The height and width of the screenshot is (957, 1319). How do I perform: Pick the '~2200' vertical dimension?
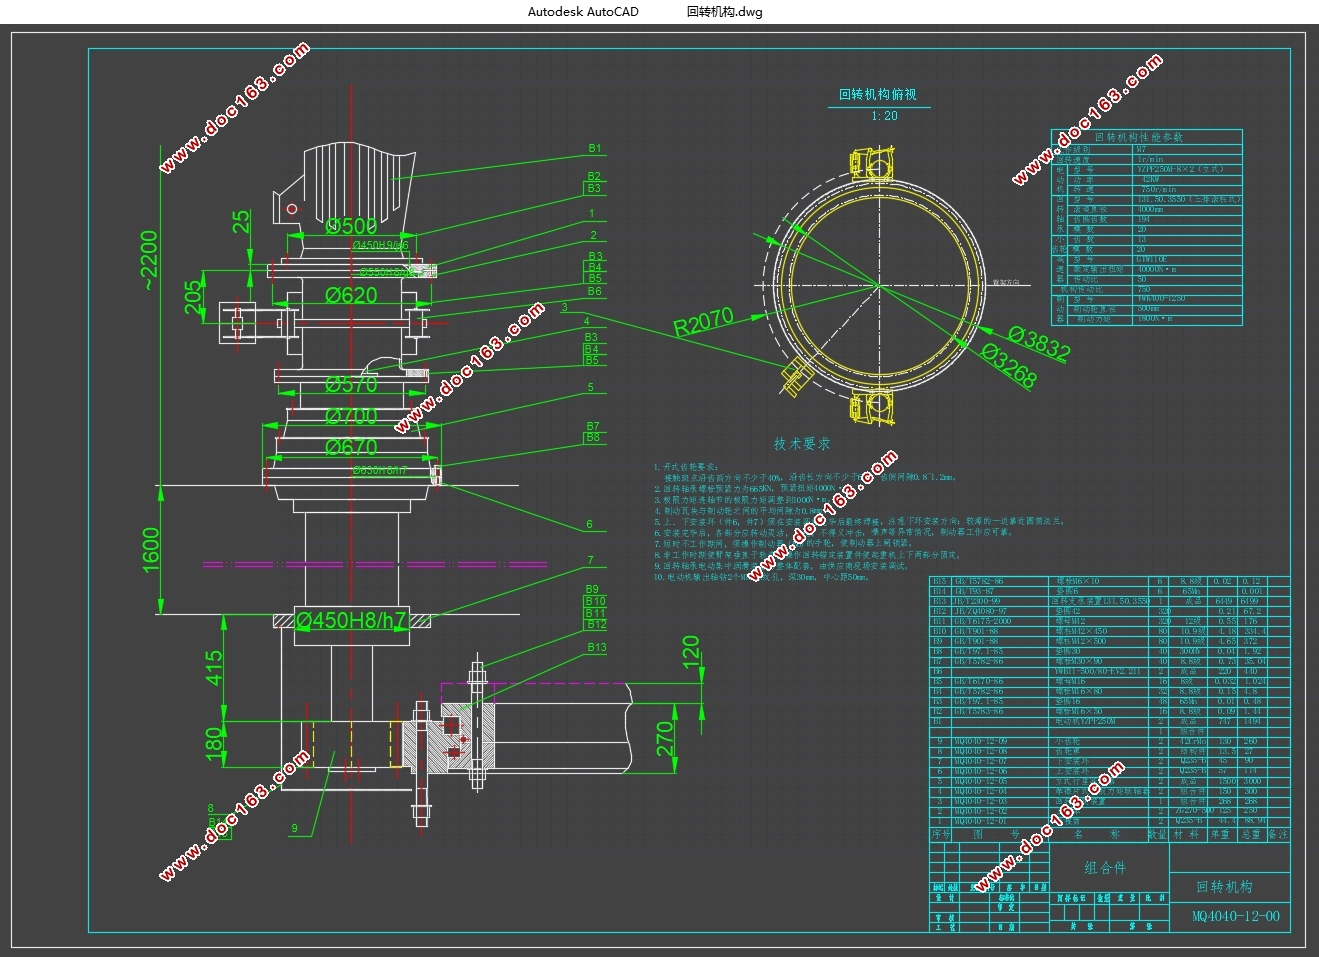pyautogui.click(x=150, y=260)
